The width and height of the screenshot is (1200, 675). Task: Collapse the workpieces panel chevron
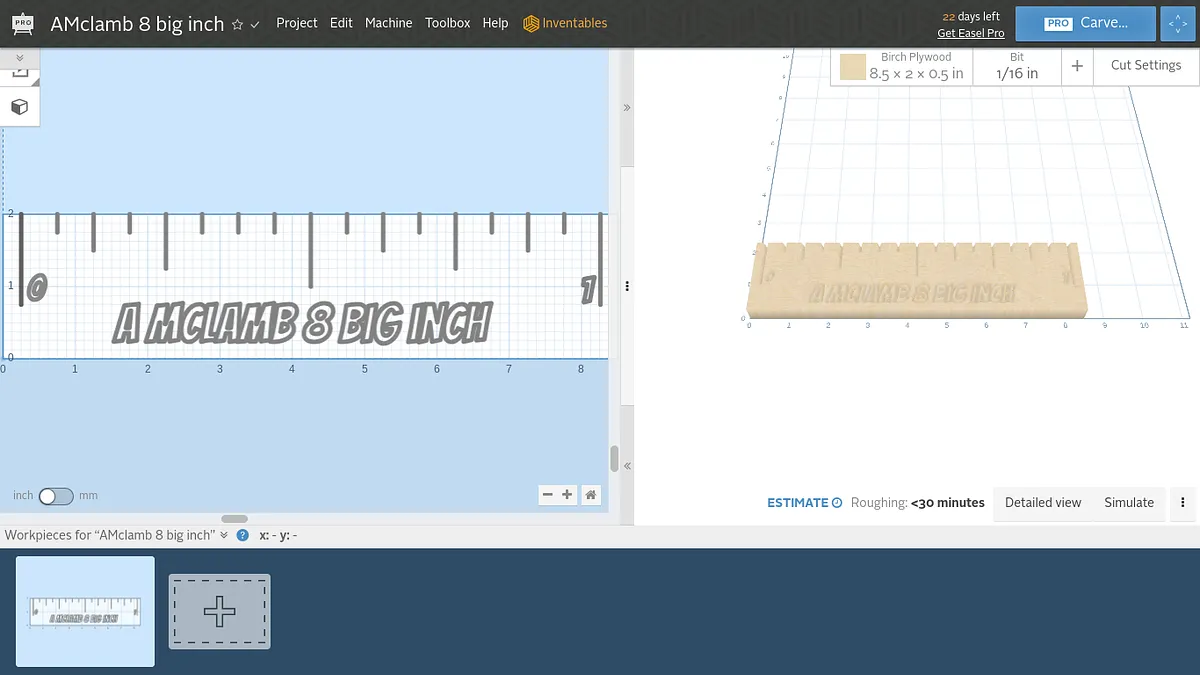coord(224,535)
